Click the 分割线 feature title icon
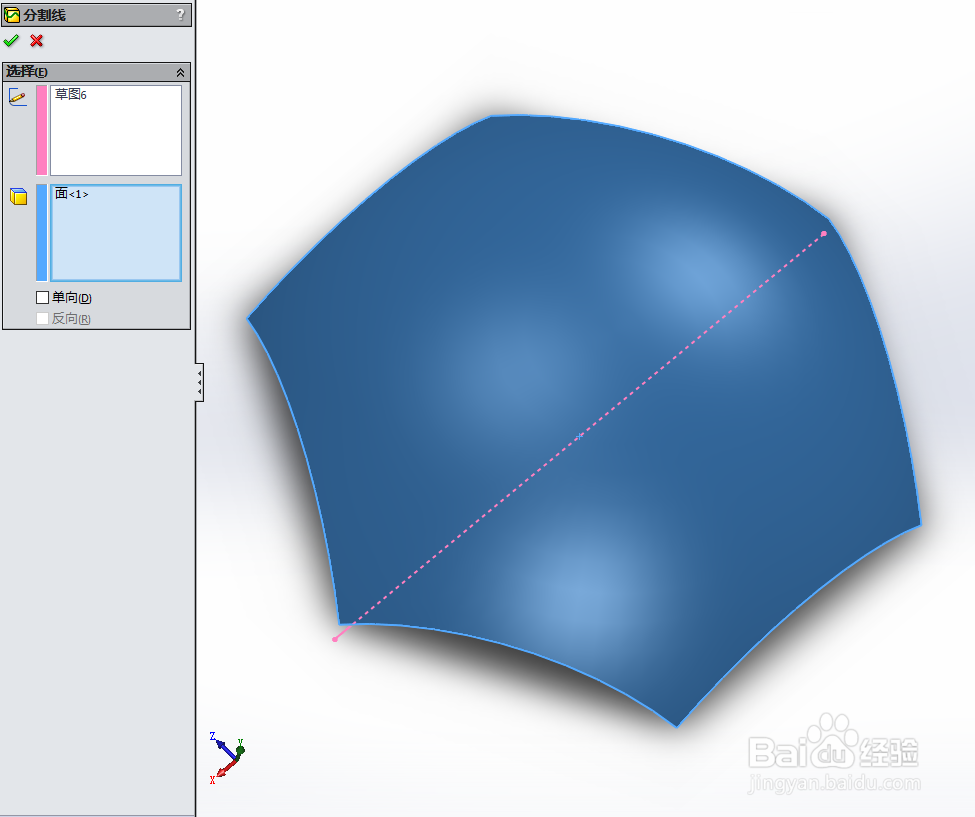Image resolution: width=975 pixels, height=817 pixels. [12, 15]
